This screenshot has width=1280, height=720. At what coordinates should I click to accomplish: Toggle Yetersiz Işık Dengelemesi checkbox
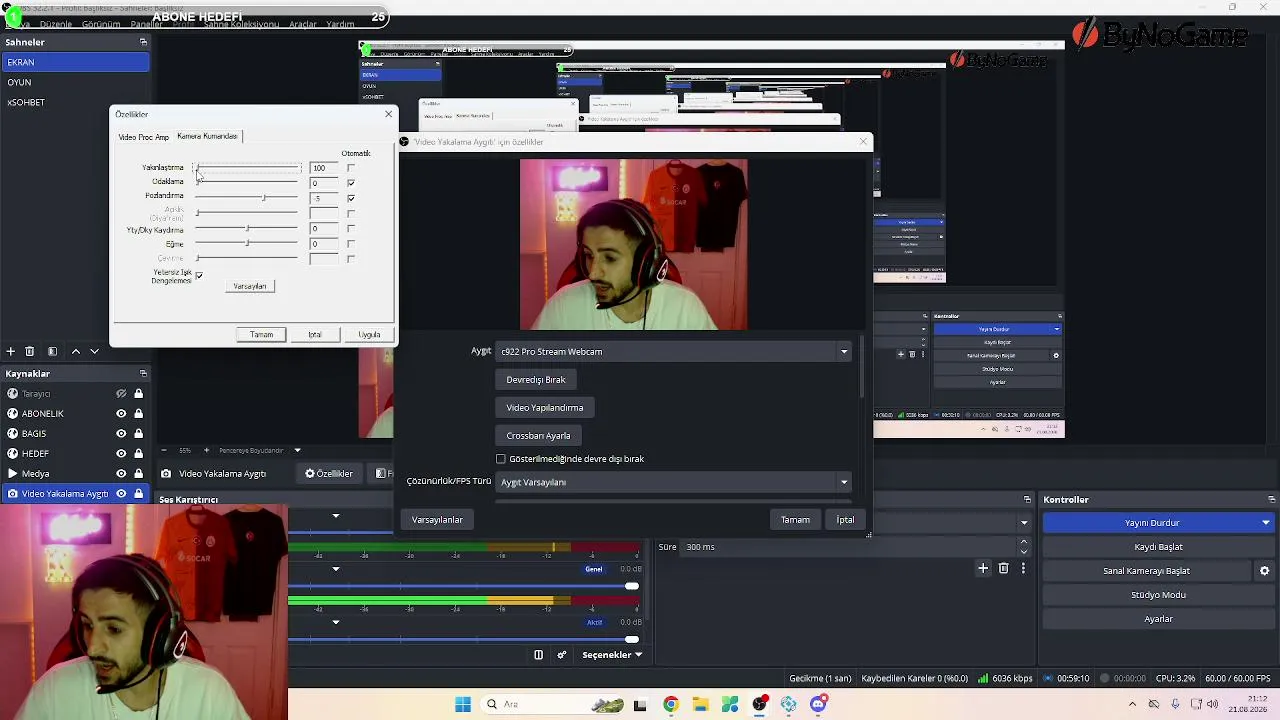tap(199, 275)
